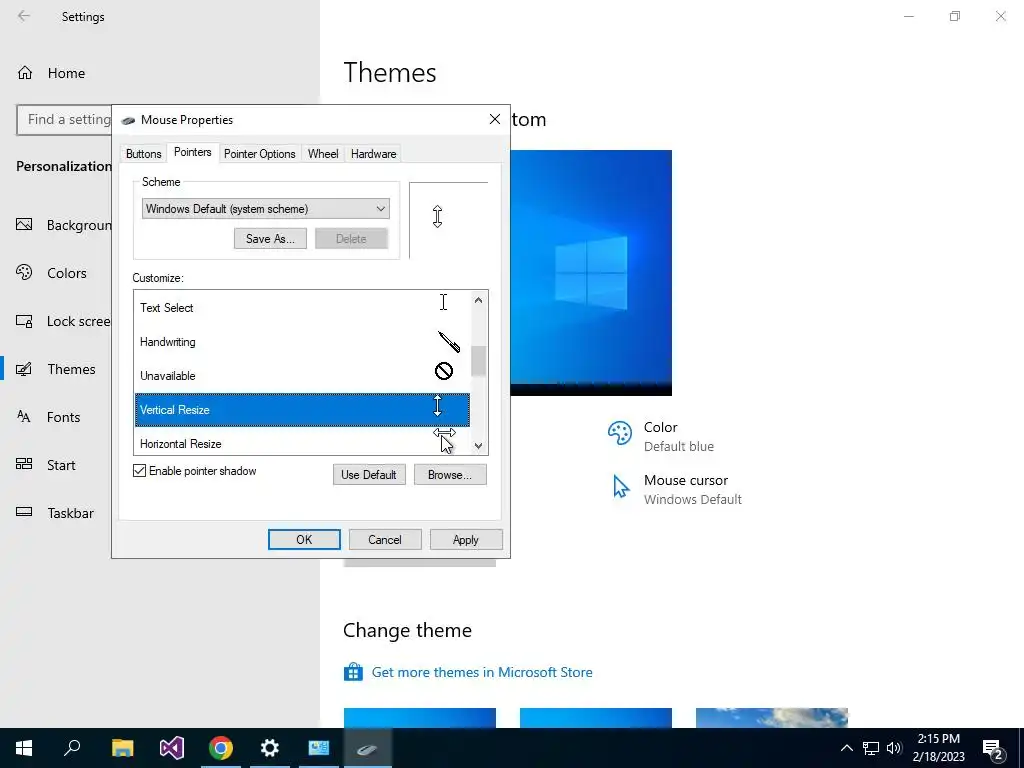Select the Horizontal Resize row

pyautogui.click(x=302, y=443)
